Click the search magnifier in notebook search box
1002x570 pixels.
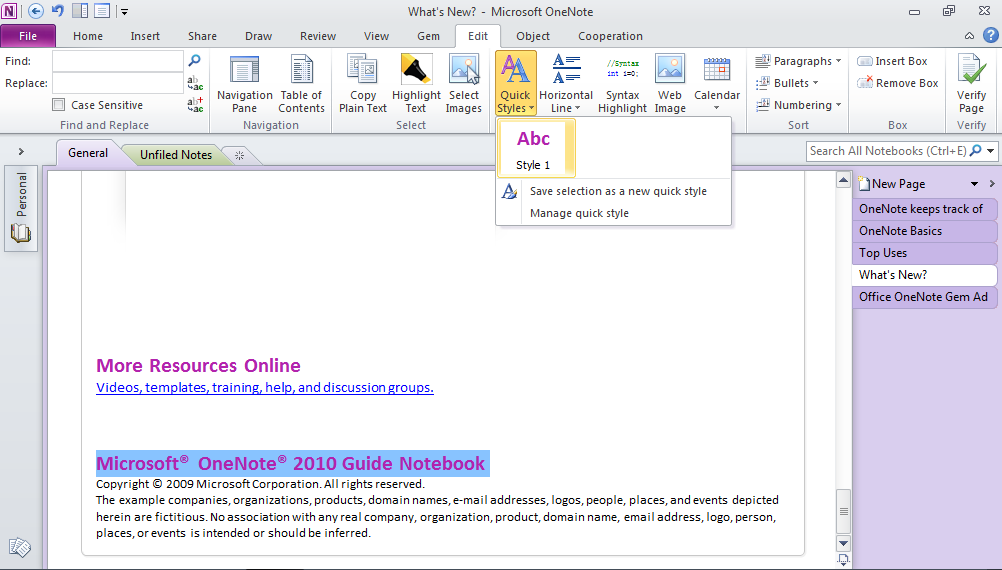(975, 151)
